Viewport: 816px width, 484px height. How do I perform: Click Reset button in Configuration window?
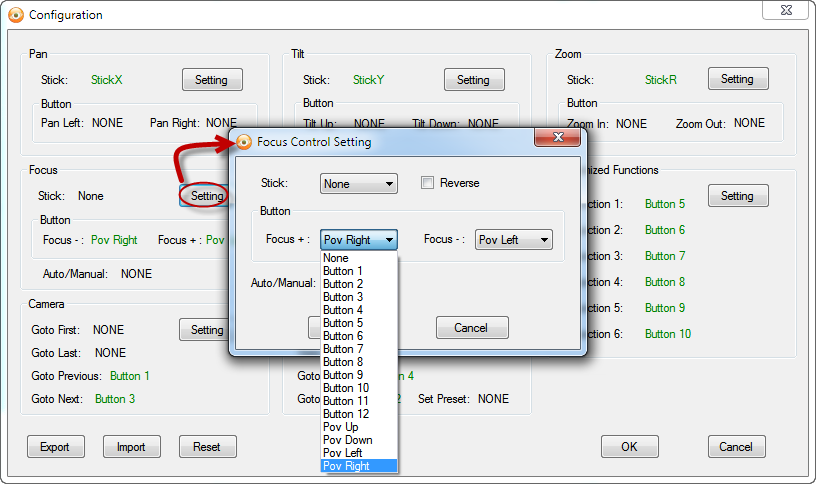pos(207,447)
